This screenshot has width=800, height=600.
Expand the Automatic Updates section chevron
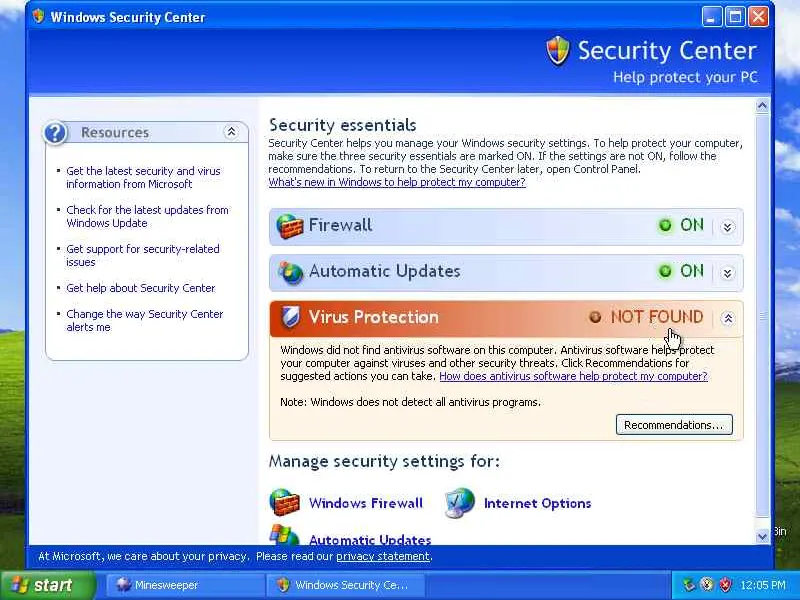[x=728, y=273]
